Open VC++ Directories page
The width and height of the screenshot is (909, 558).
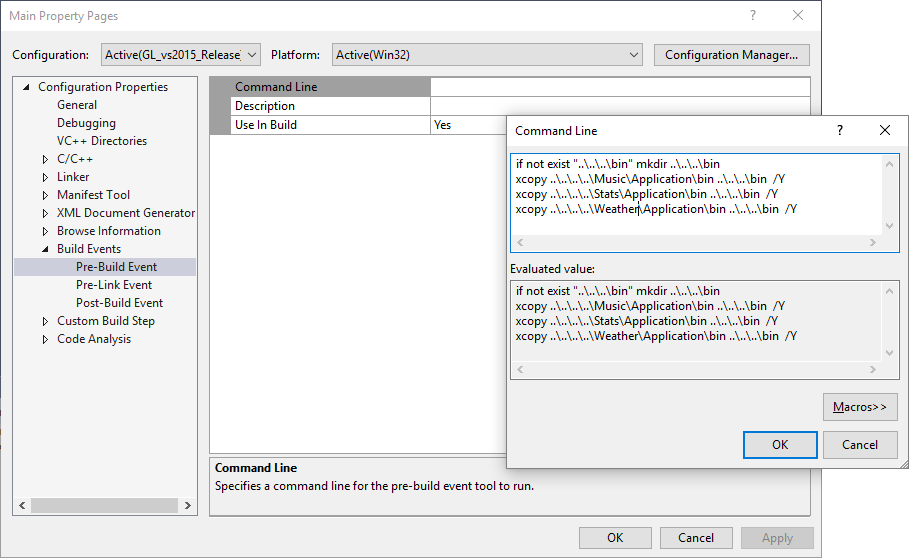coord(101,141)
